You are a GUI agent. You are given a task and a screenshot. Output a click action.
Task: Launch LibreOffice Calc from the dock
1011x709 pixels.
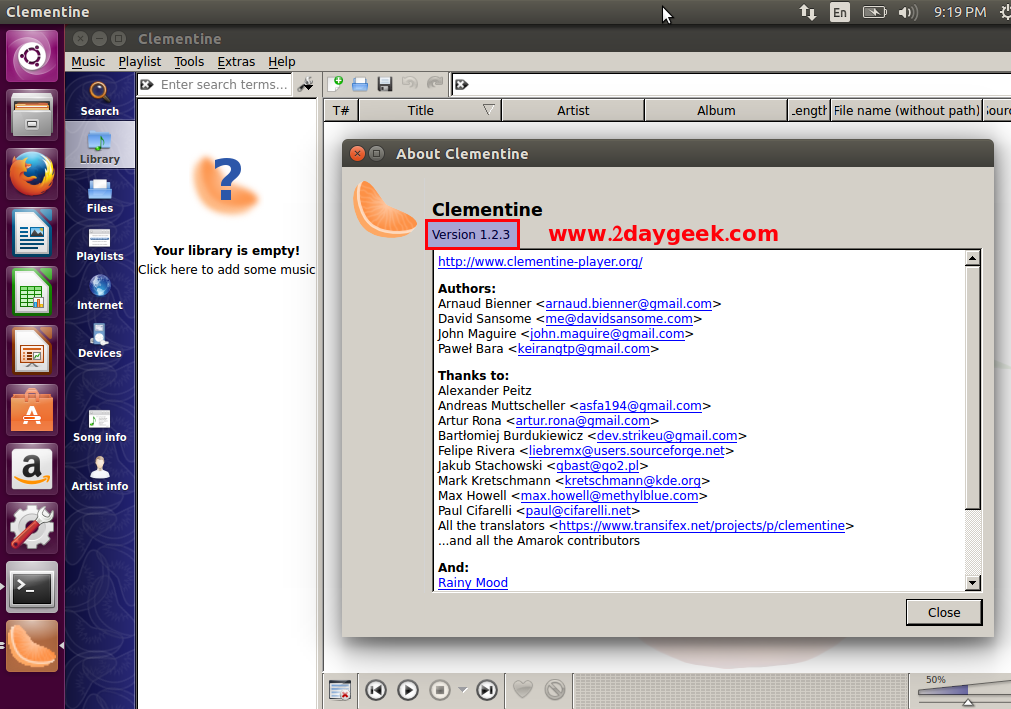point(32,293)
